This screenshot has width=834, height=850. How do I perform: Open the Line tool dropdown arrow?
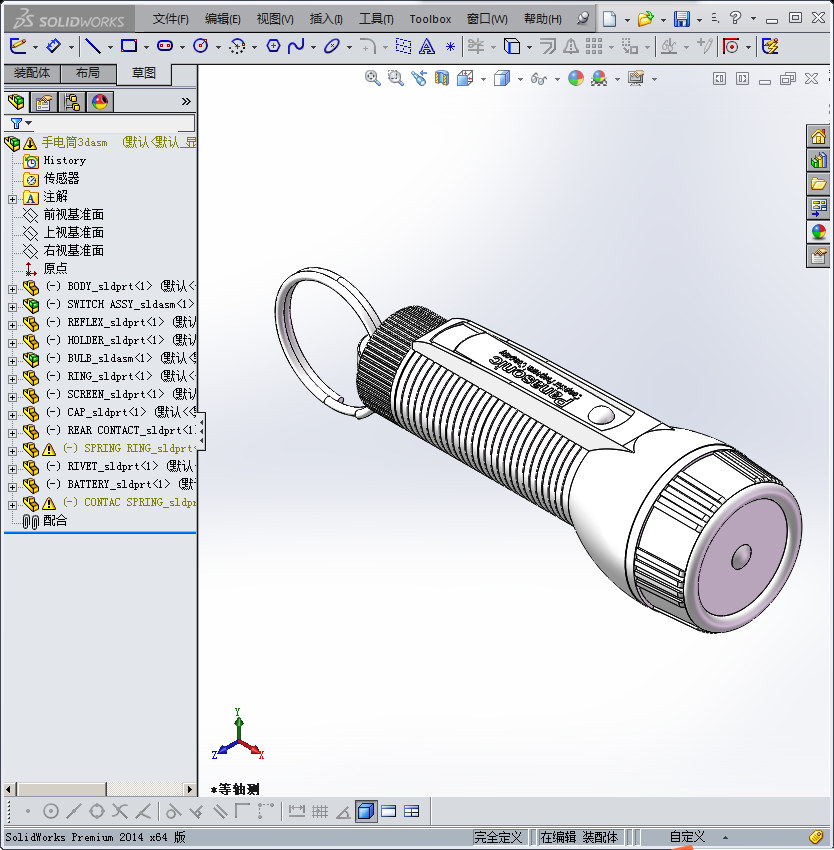point(110,47)
